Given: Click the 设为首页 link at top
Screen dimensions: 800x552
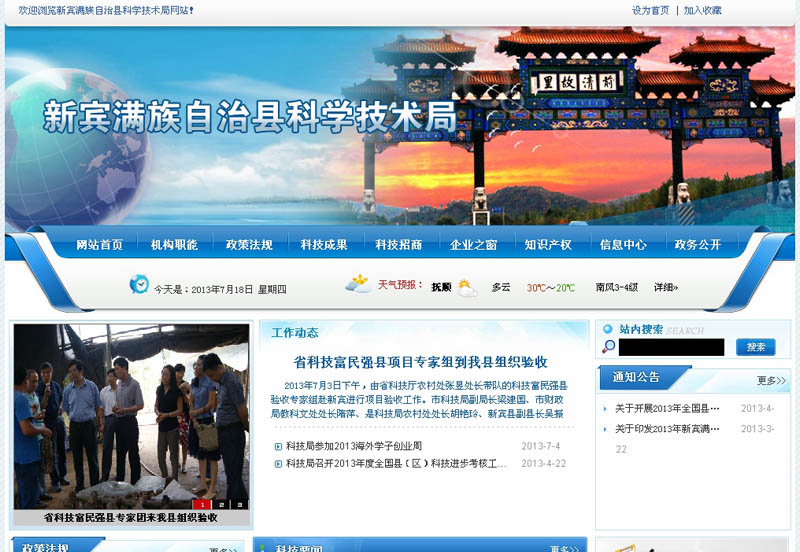Looking at the screenshot, I should (x=651, y=11).
